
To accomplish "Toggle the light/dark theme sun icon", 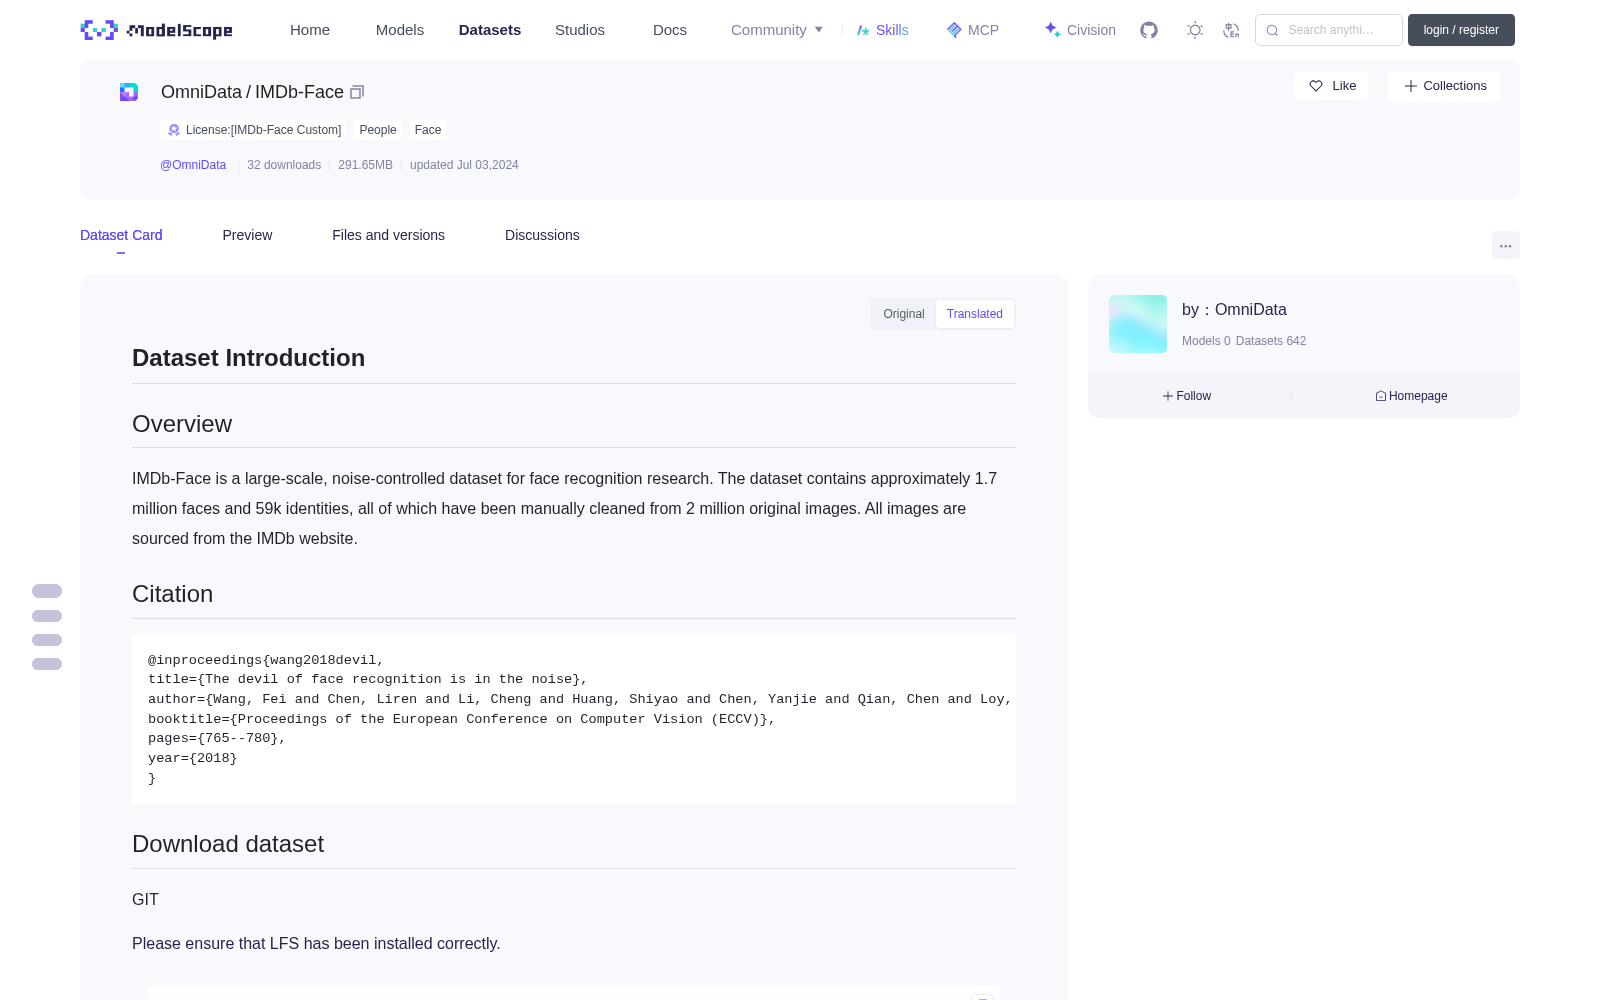I will pyautogui.click(x=1195, y=30).
